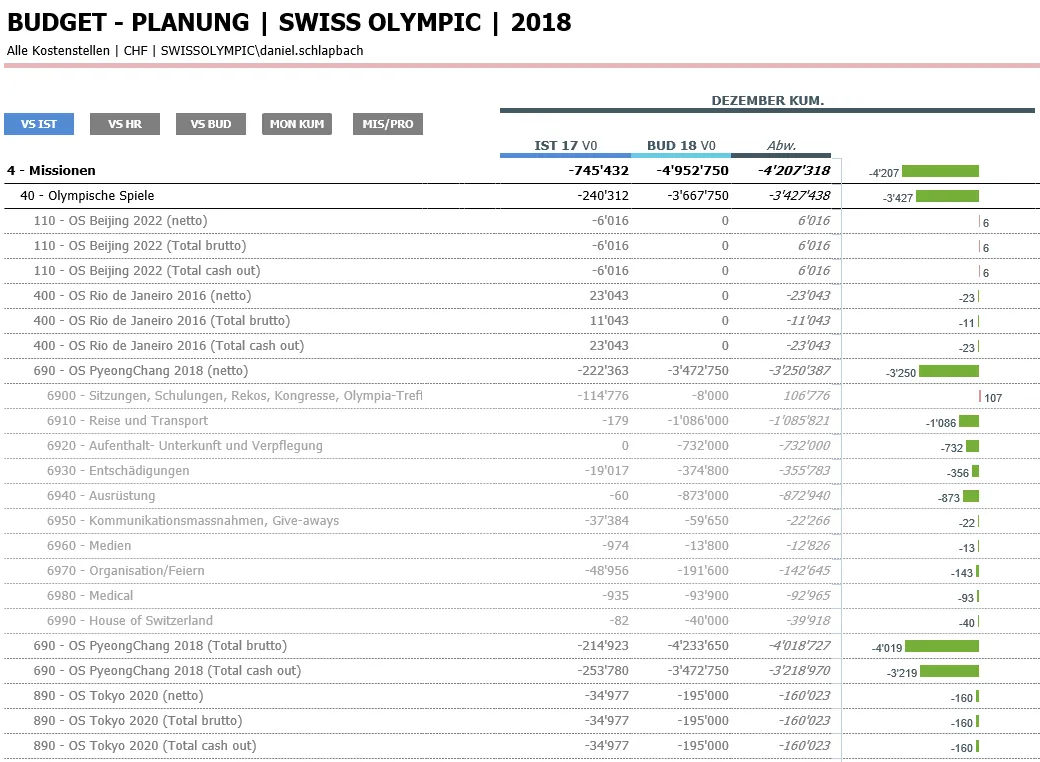Click the 106'776 deviation for Sitzungen row
1040x762 pixels.
tap(807, 396)
